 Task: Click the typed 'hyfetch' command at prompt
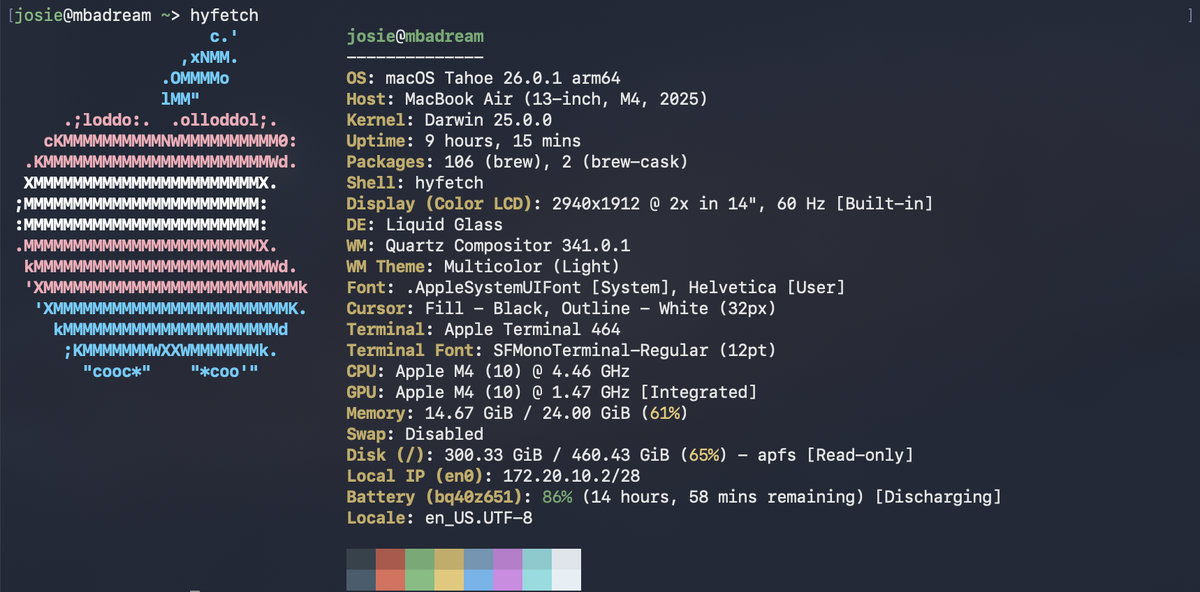tap(224, 15)
